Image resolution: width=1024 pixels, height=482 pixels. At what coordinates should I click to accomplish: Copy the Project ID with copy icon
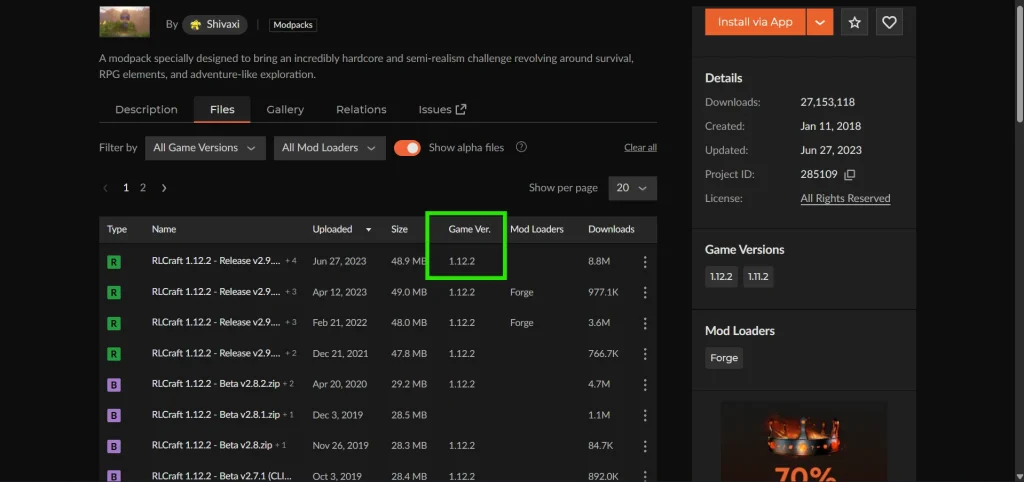coord(849,174)
